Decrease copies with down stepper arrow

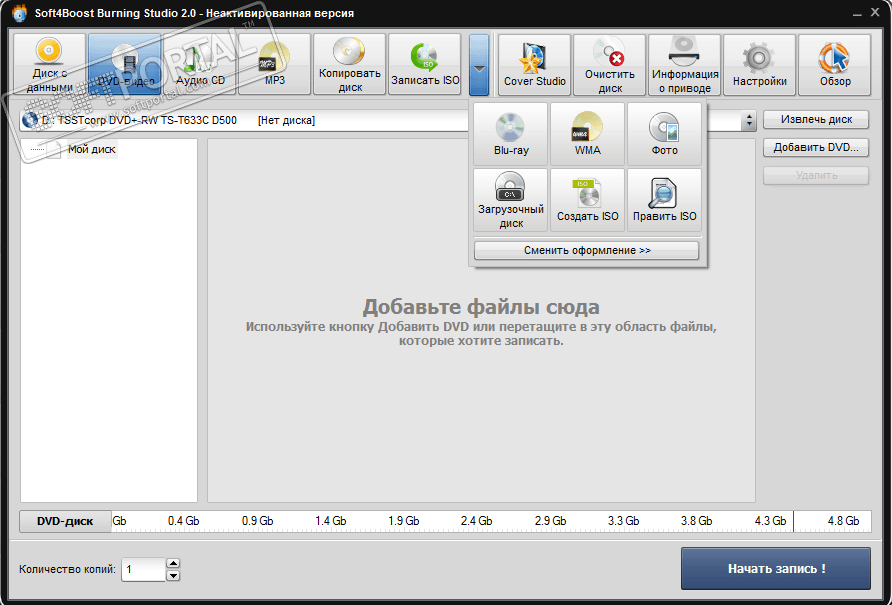point(173,575)
